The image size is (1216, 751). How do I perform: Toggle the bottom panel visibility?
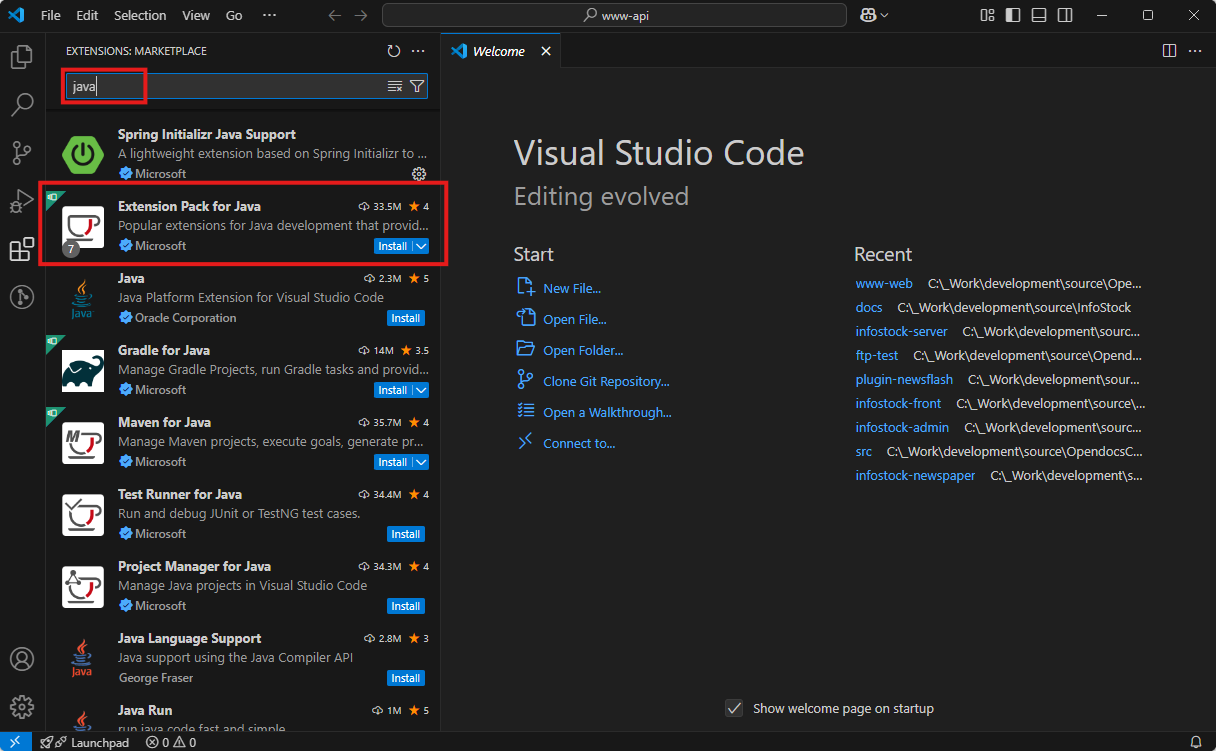click(x=1039, y=15)
